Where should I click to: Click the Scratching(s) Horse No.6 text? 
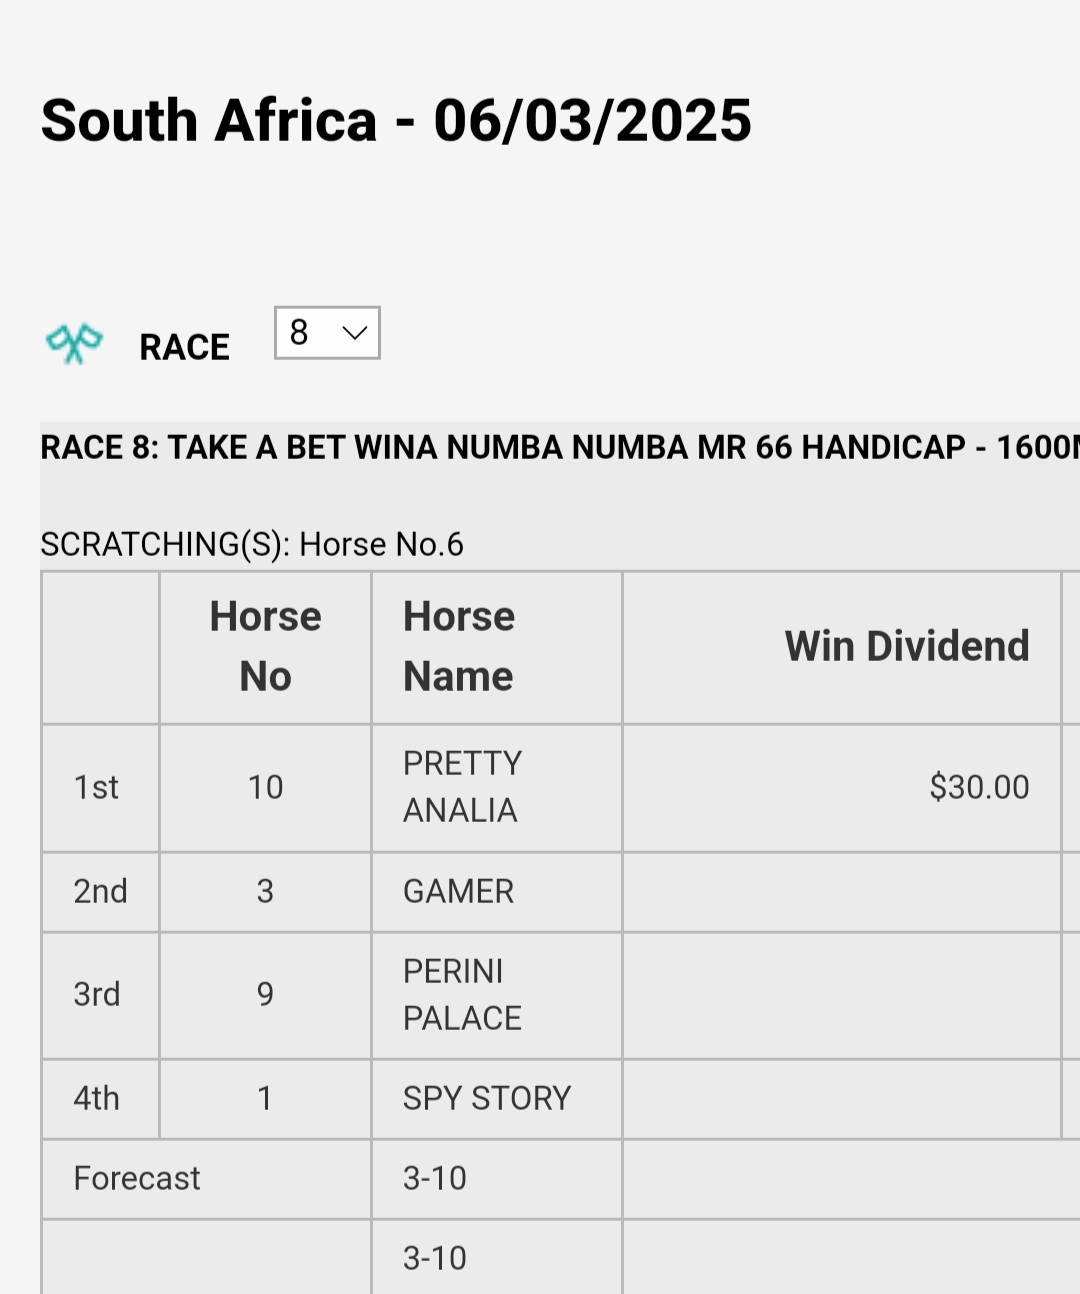[x=252, y=544]
